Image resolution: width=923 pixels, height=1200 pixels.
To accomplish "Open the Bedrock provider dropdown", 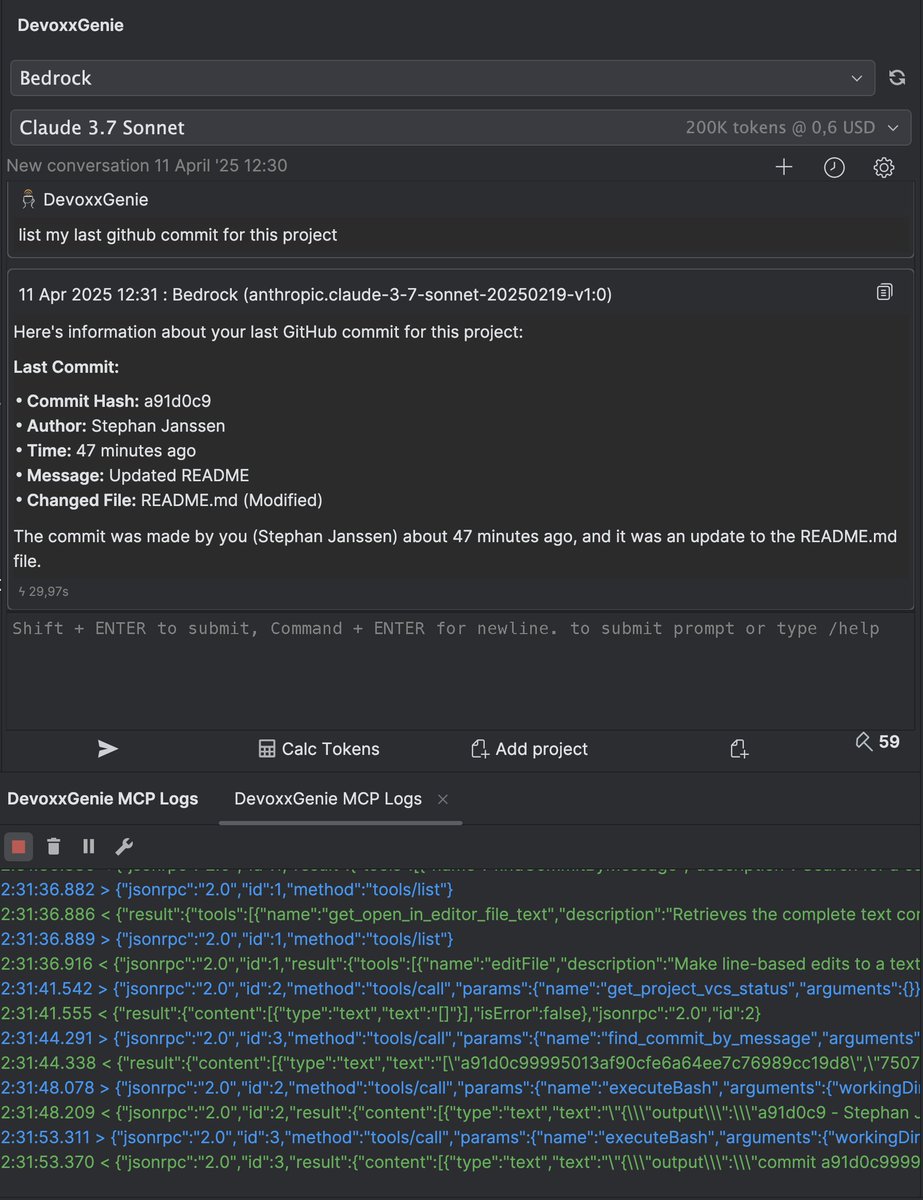I will [444, 78].
